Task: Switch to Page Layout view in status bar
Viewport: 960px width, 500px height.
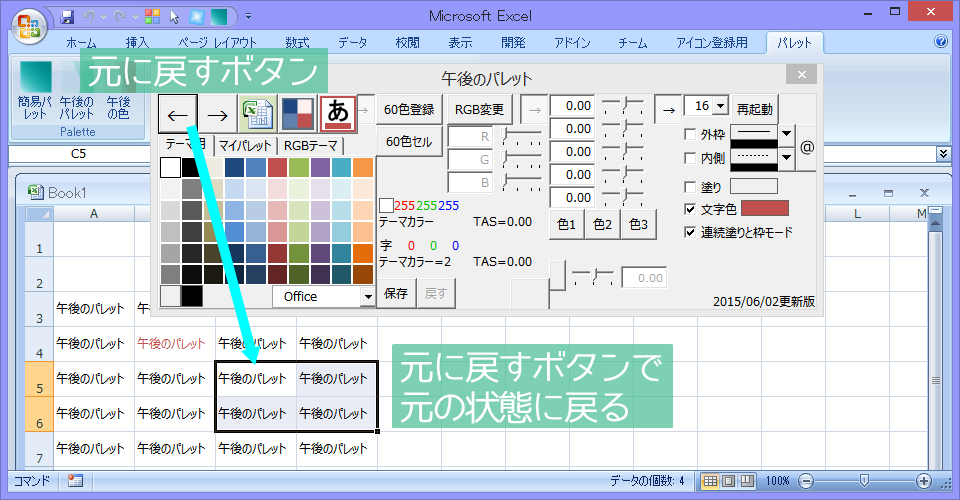Action: pyautogui.click(x=729, y=481)
